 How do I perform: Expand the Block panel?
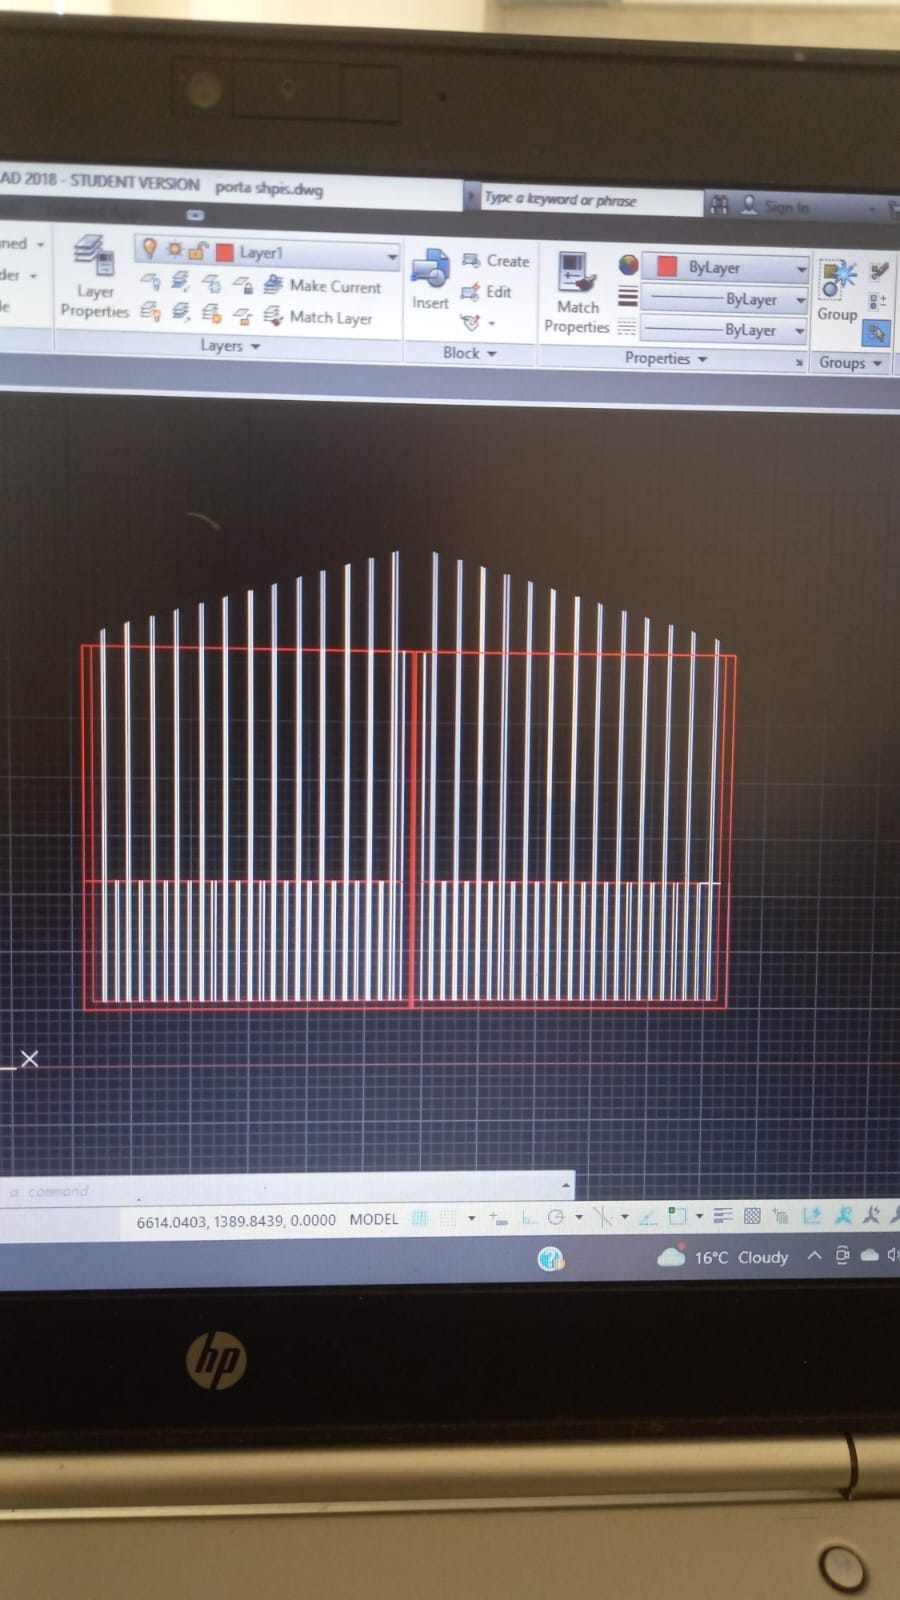pos(470,353)
